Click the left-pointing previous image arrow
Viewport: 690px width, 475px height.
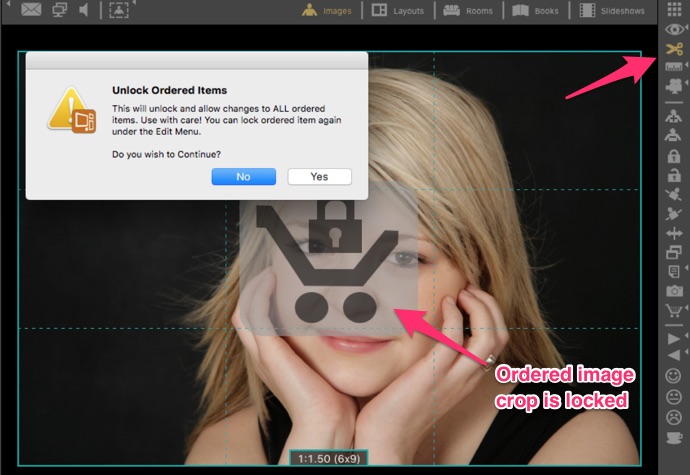click(x=674, y=356)
